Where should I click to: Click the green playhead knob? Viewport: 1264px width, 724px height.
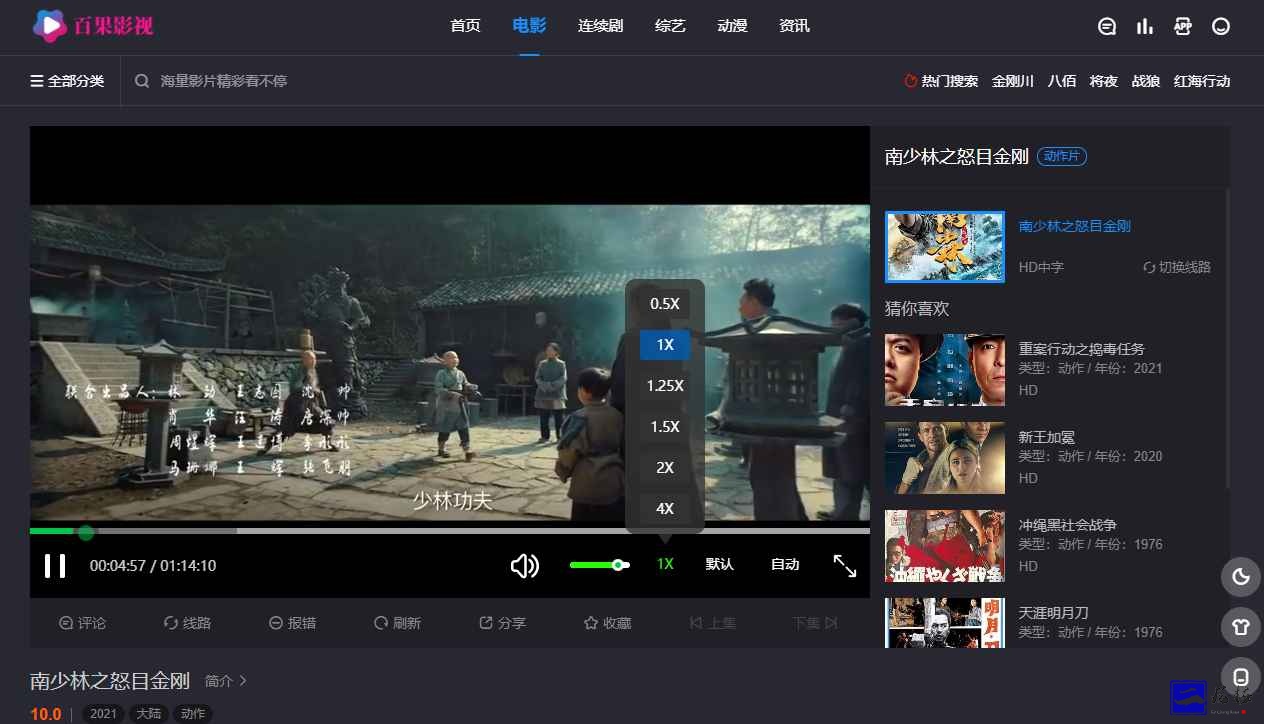click(86, 532)
